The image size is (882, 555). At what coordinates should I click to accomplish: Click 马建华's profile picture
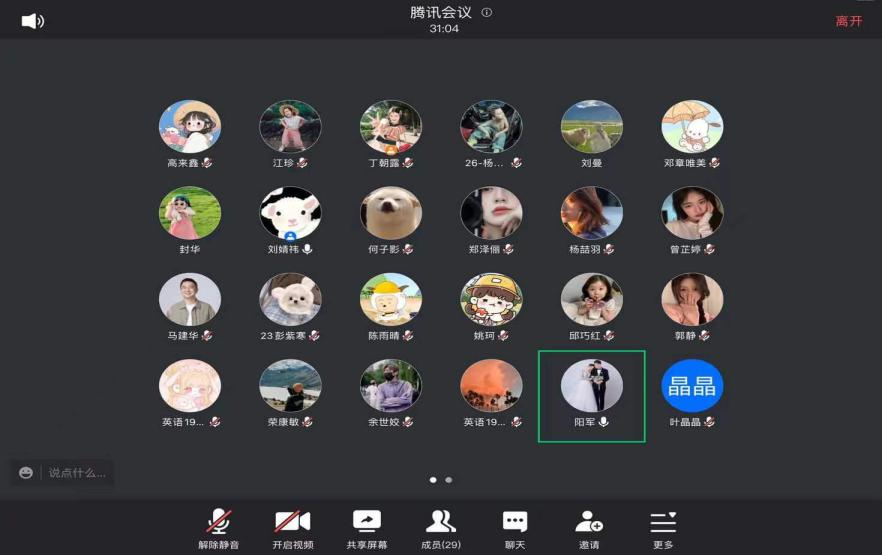pyautogui.click(x=190, y=299)
